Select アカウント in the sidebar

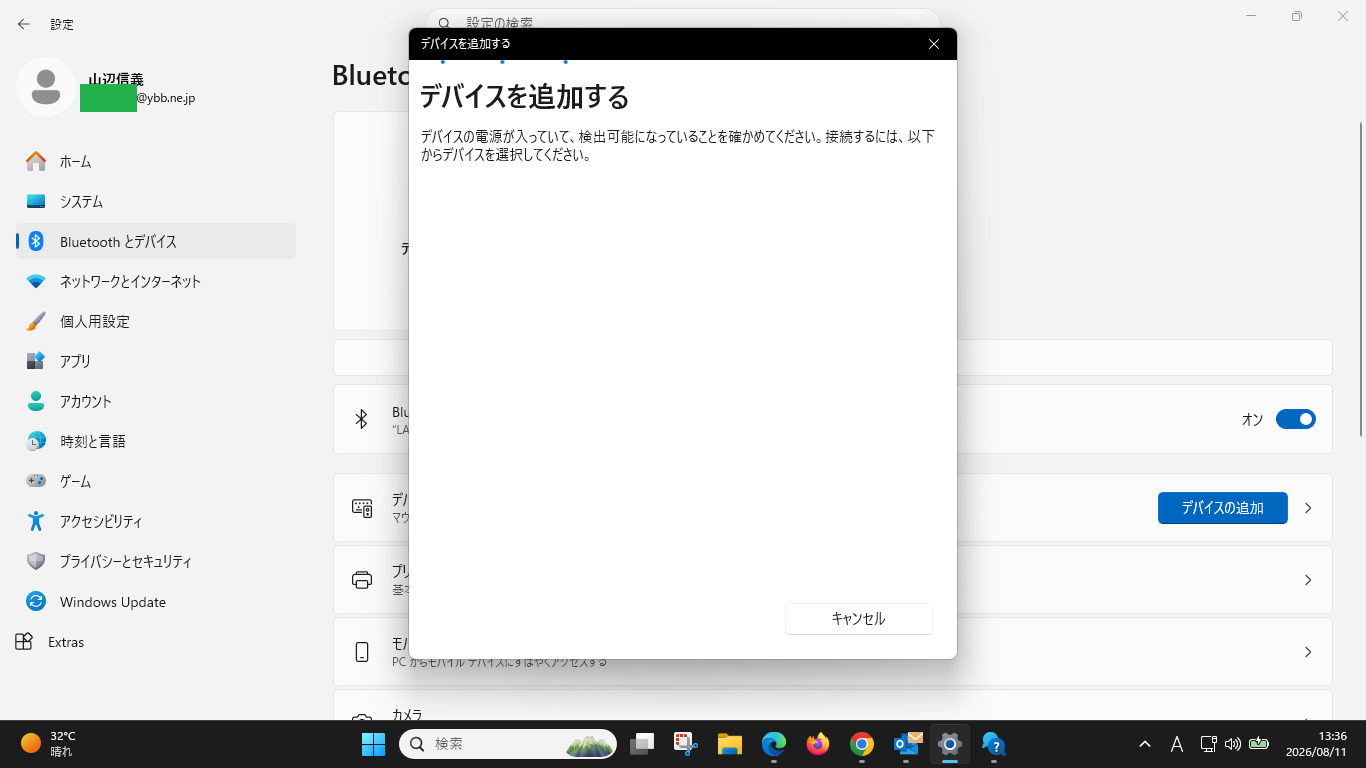click(x=156, y=401)
